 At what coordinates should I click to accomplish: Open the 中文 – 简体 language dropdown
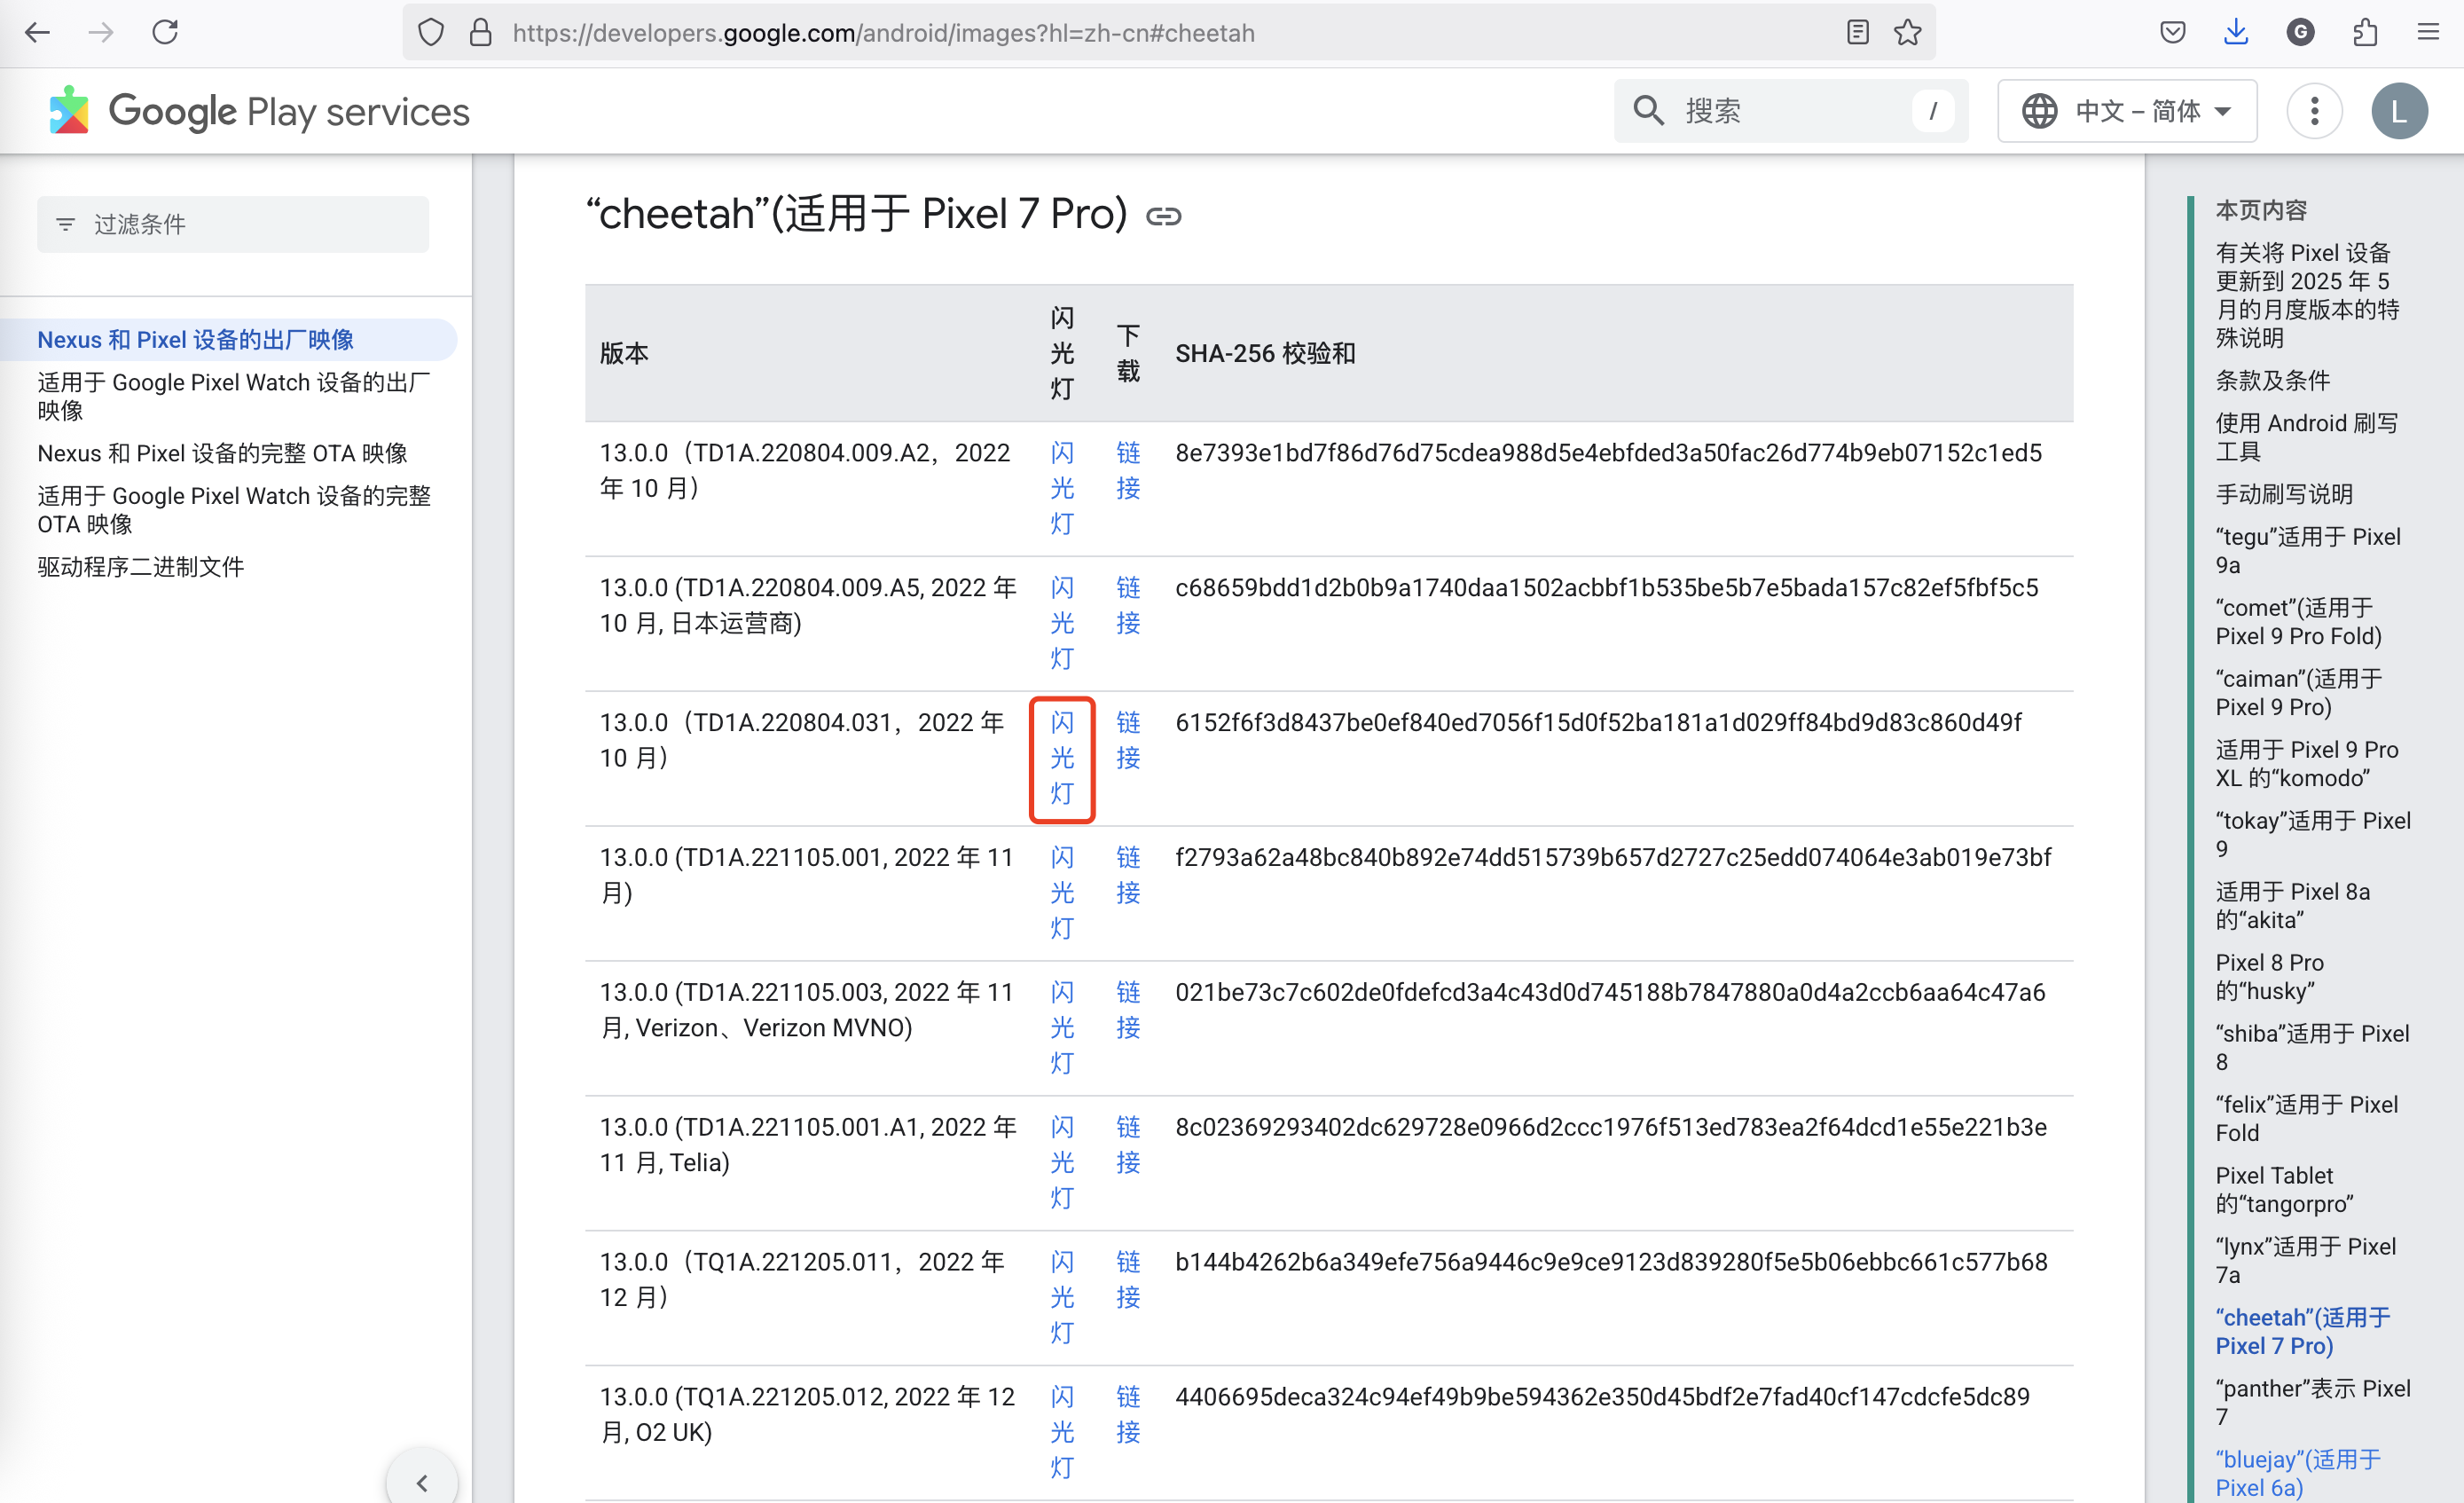pos(2127,111)
